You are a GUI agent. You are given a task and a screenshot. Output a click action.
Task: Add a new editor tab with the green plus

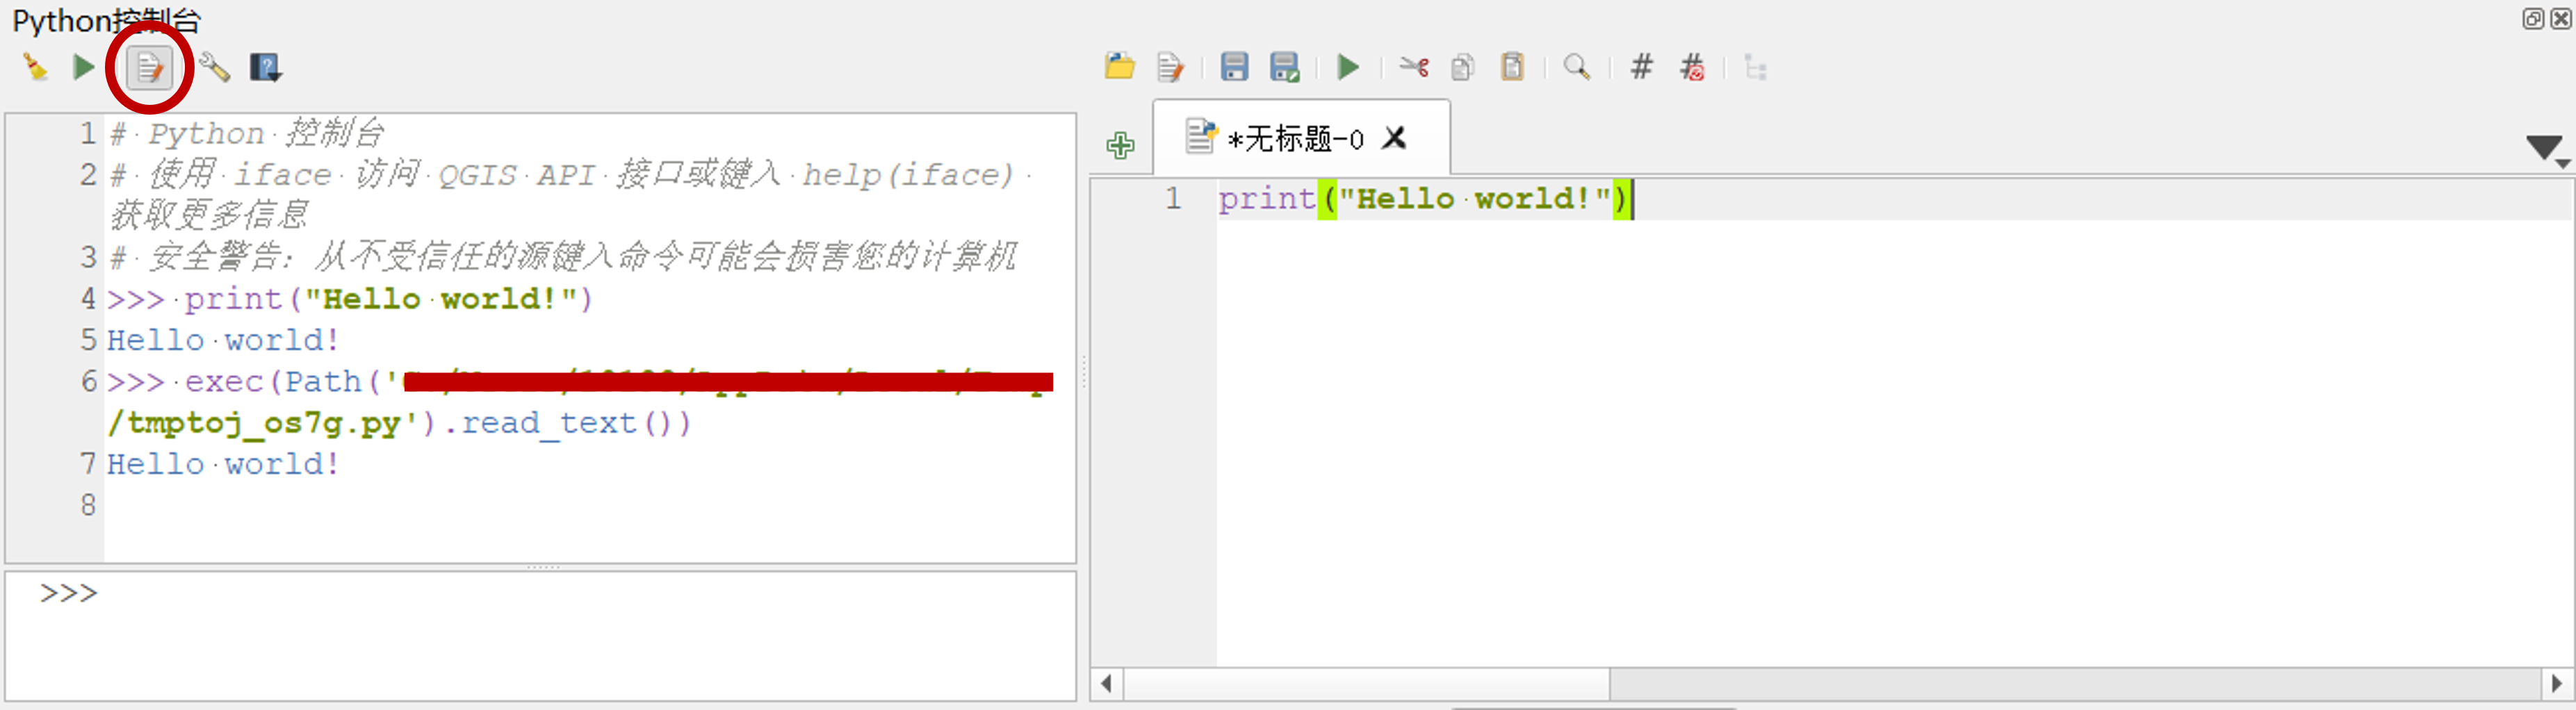tap(1121, 145)
